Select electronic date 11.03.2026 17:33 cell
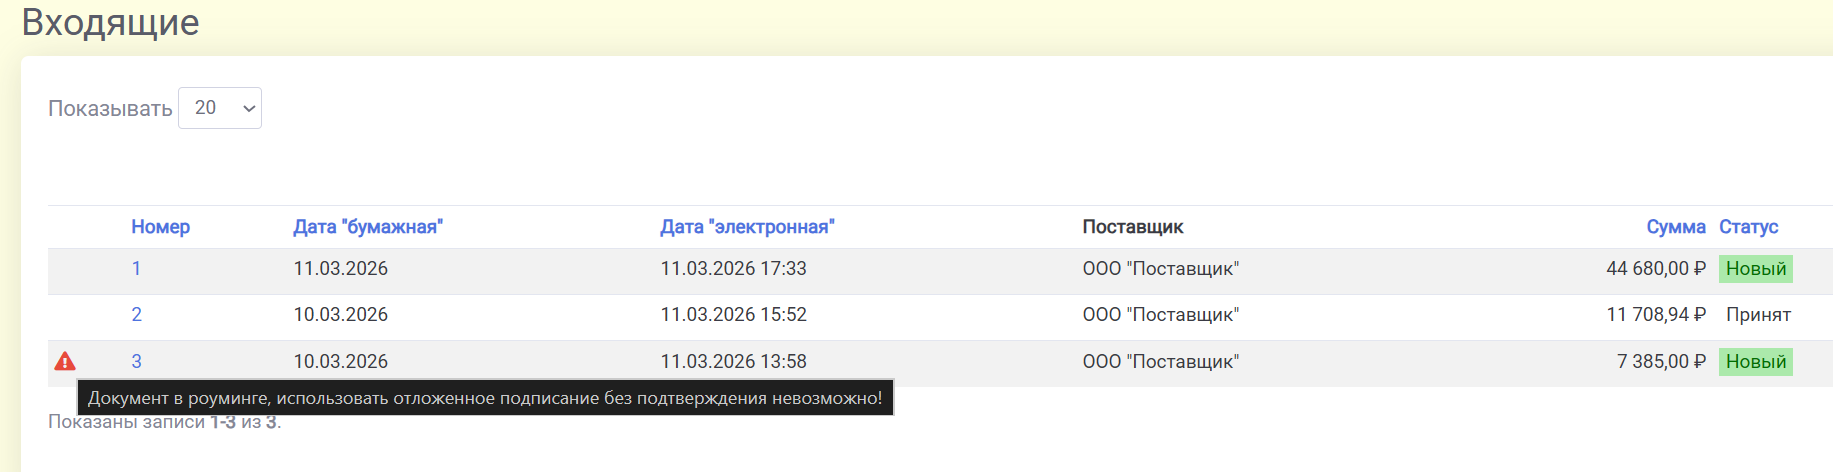 click(733, 269)
